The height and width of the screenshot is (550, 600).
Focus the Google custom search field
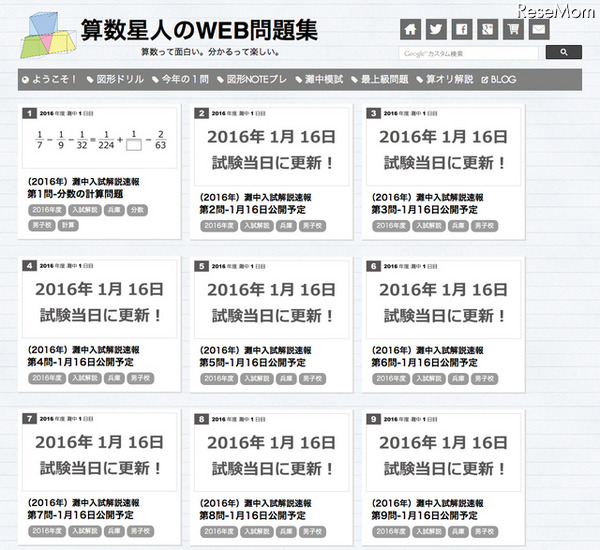pos(468,53)
